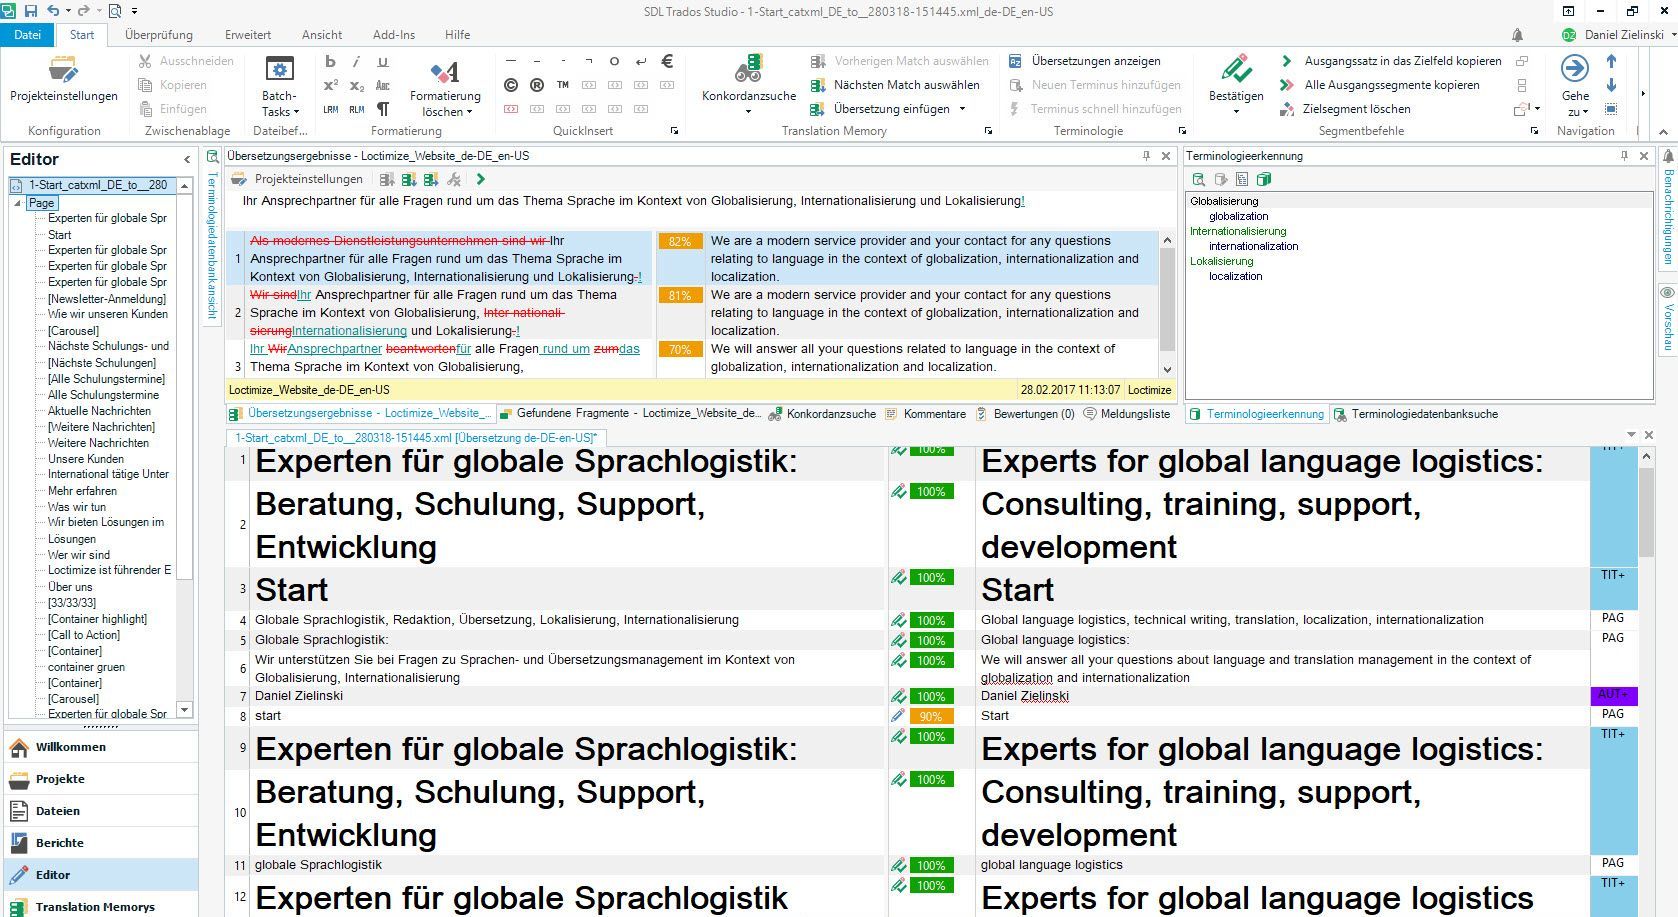
Task: Insert the copyright symbol from QuickInsert
Action: click(511, 85)
